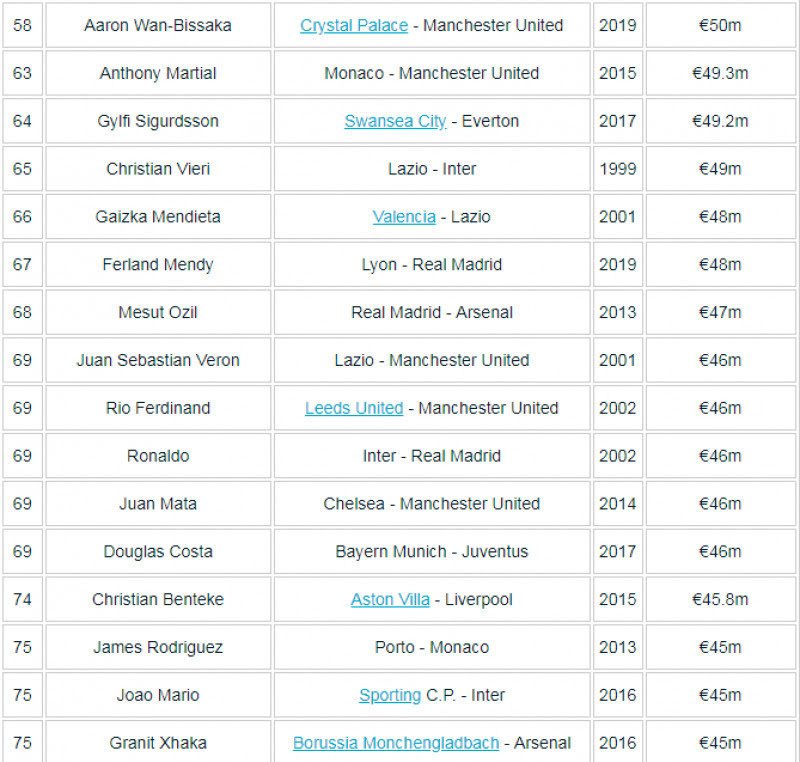Viewport: 800px width, 762px height.
Task: Select the Aaron Wan-Bissaka name cell
Action: (x=158, y=25)
